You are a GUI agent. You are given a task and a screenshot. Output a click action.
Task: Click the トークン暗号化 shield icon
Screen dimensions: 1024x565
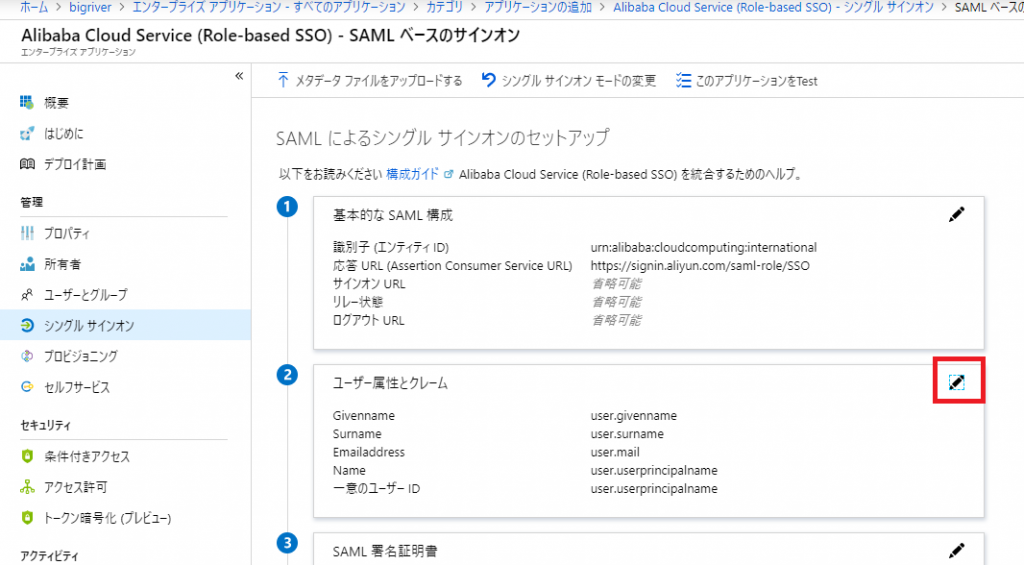[x=27, y=517]
